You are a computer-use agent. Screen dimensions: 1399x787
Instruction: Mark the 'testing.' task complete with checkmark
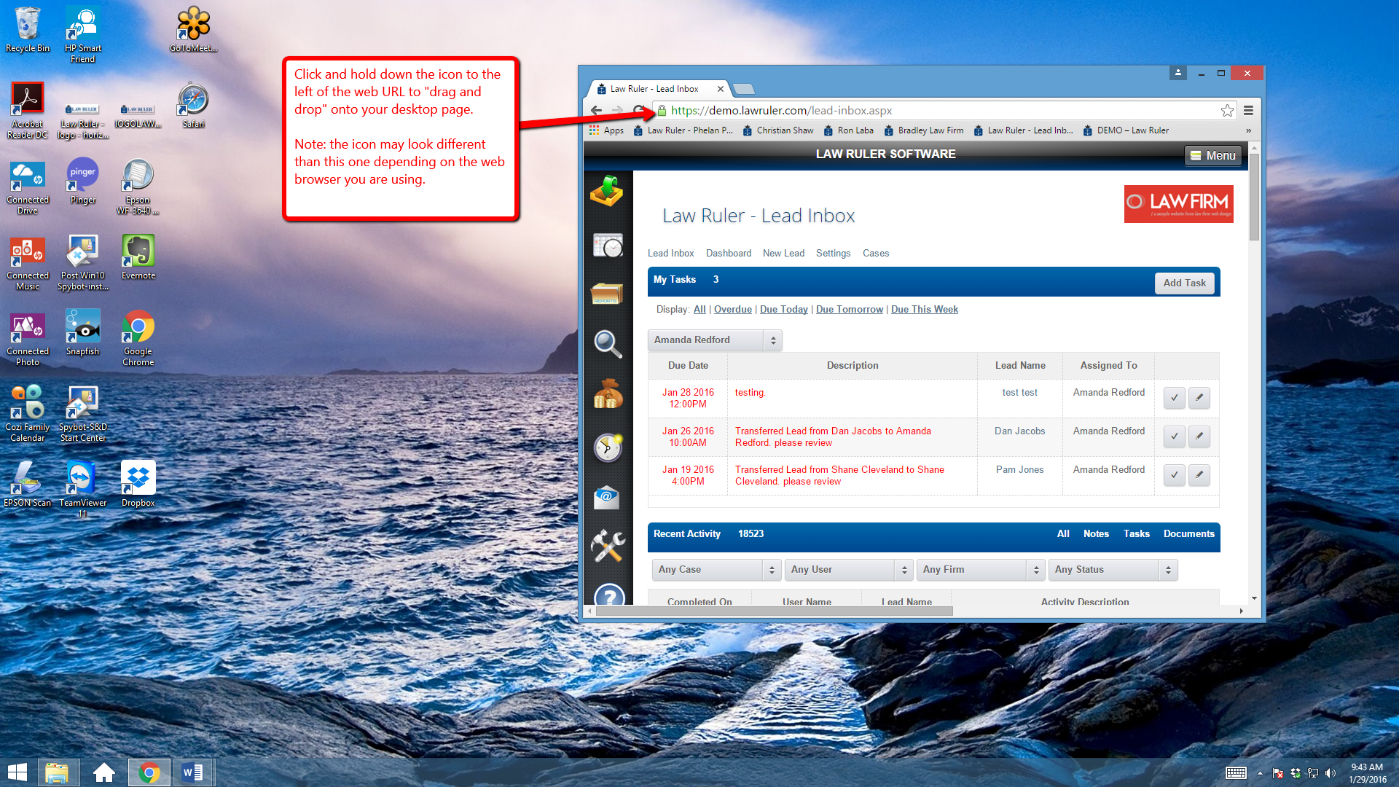(1174, 399)
